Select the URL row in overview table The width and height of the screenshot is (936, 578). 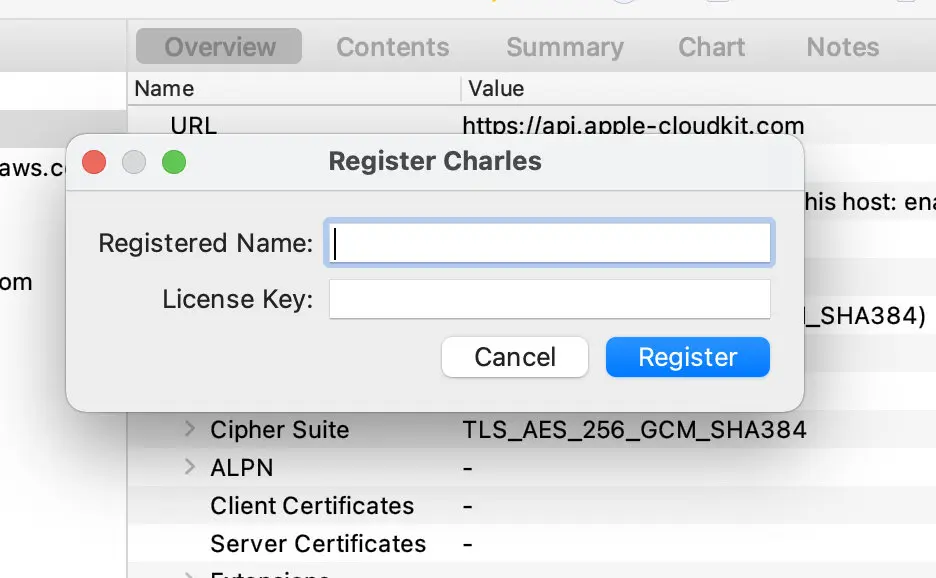[x=193, y=126]
